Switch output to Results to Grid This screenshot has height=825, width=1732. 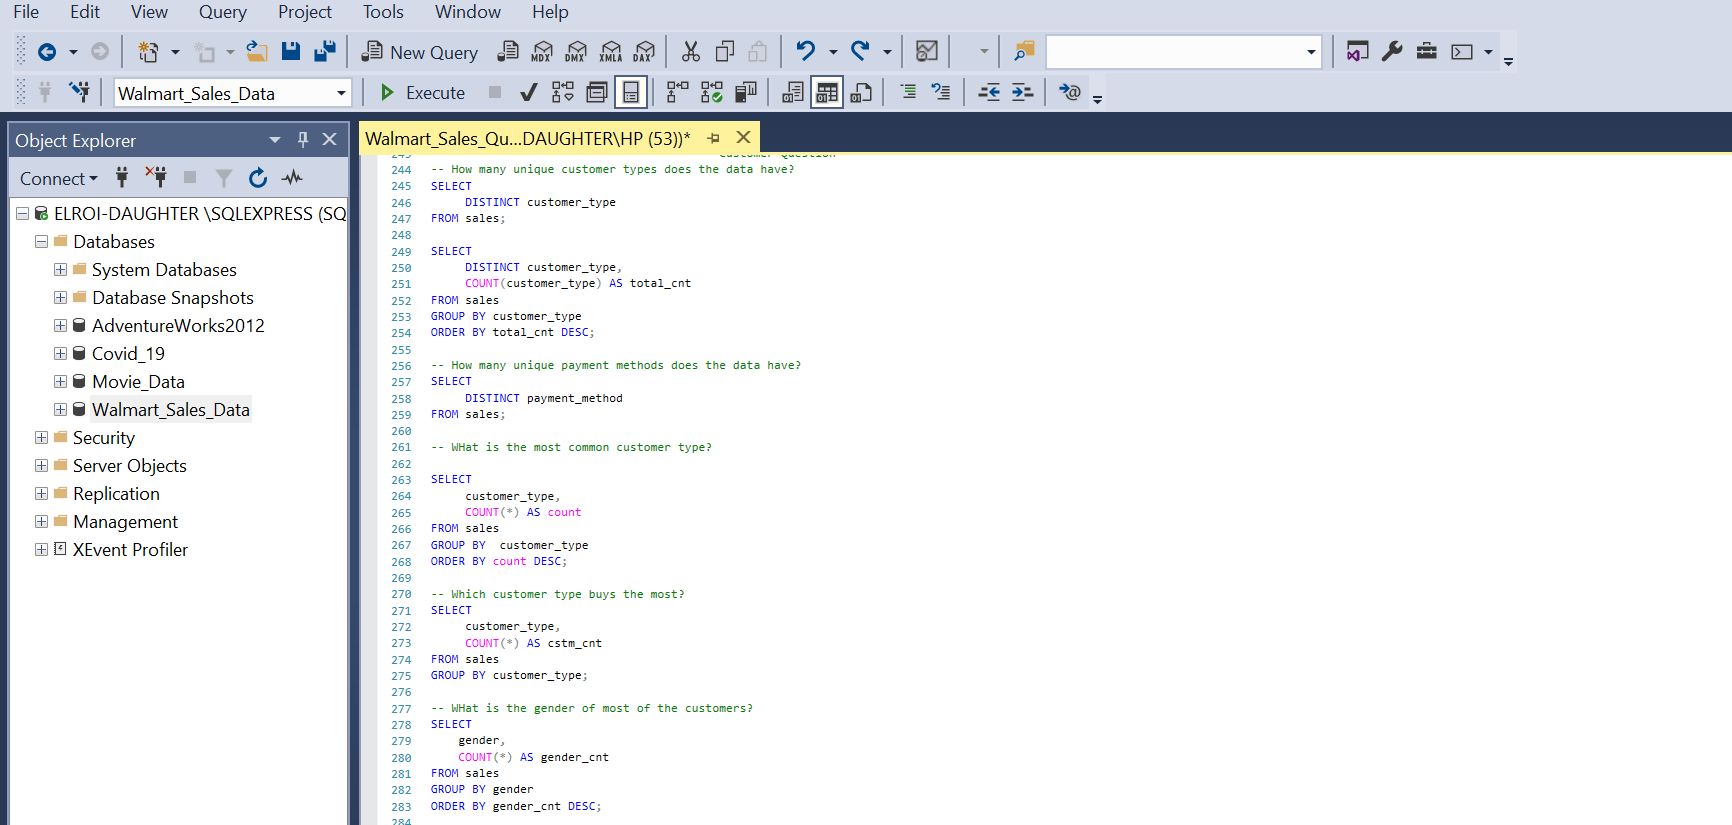click(827, 93)
